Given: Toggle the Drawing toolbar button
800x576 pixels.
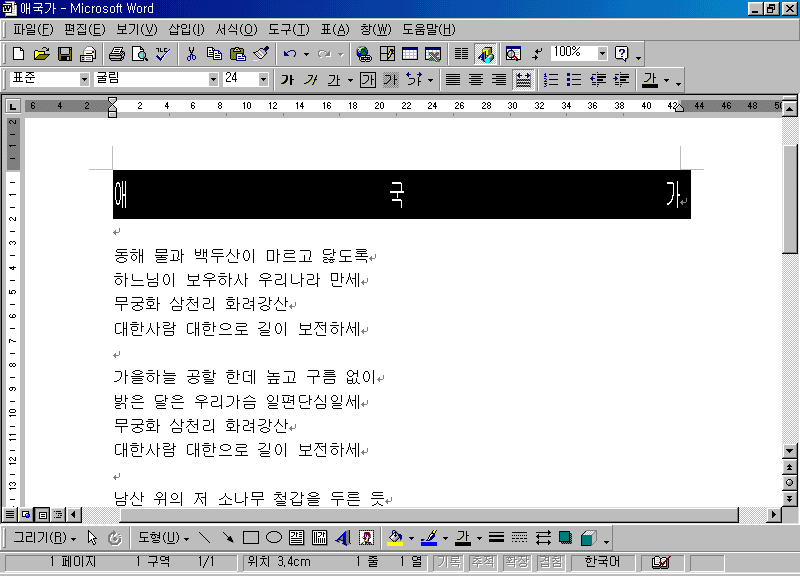Looking at the screenshot, I should pyautogui.click(x=485, y=54).
